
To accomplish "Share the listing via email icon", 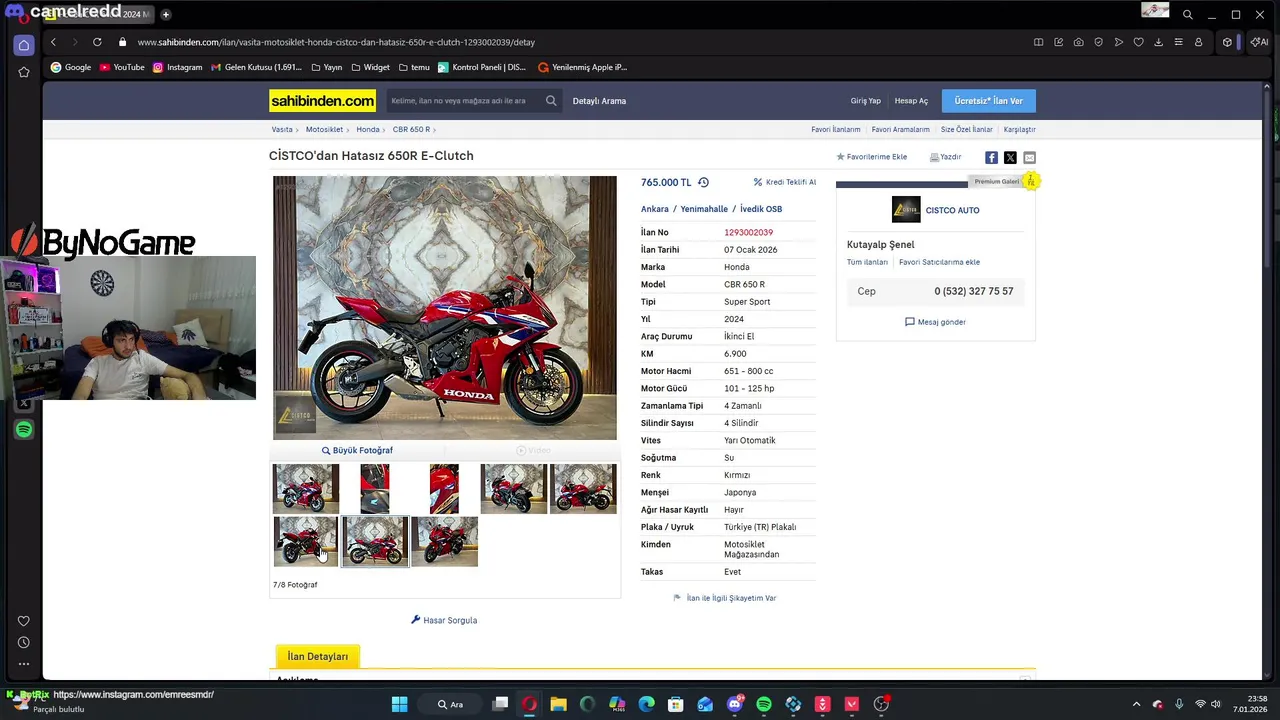I will point(1029,157).
